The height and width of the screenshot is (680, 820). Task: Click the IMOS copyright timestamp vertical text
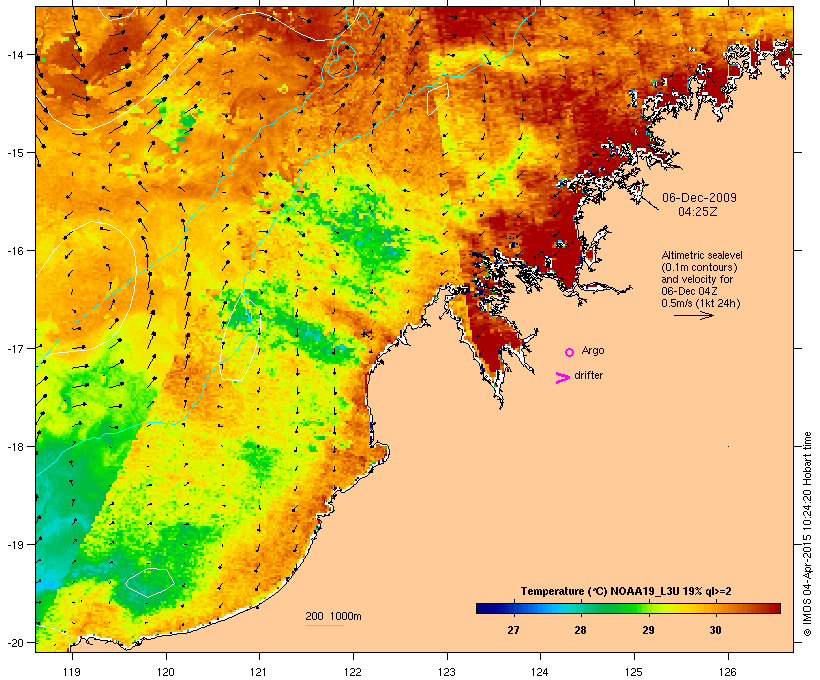point(807,534)
